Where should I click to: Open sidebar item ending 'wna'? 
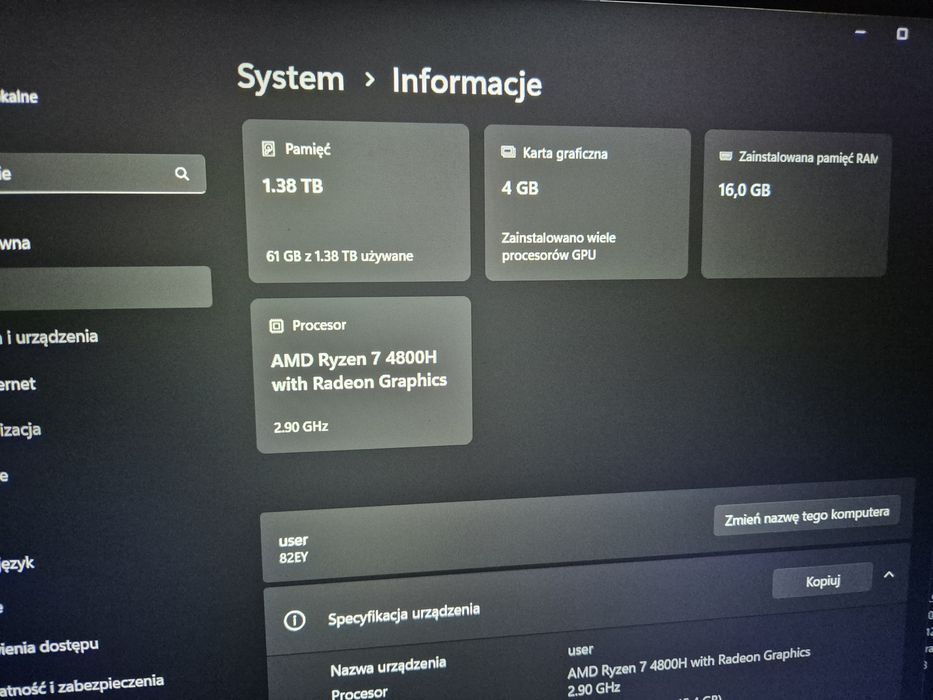pyautogui.click(x=15, y=243)
